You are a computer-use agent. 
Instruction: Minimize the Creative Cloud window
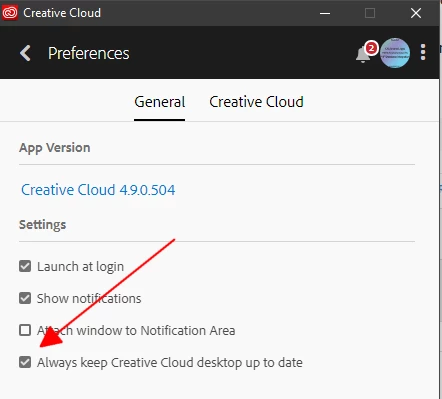[325, 13]
